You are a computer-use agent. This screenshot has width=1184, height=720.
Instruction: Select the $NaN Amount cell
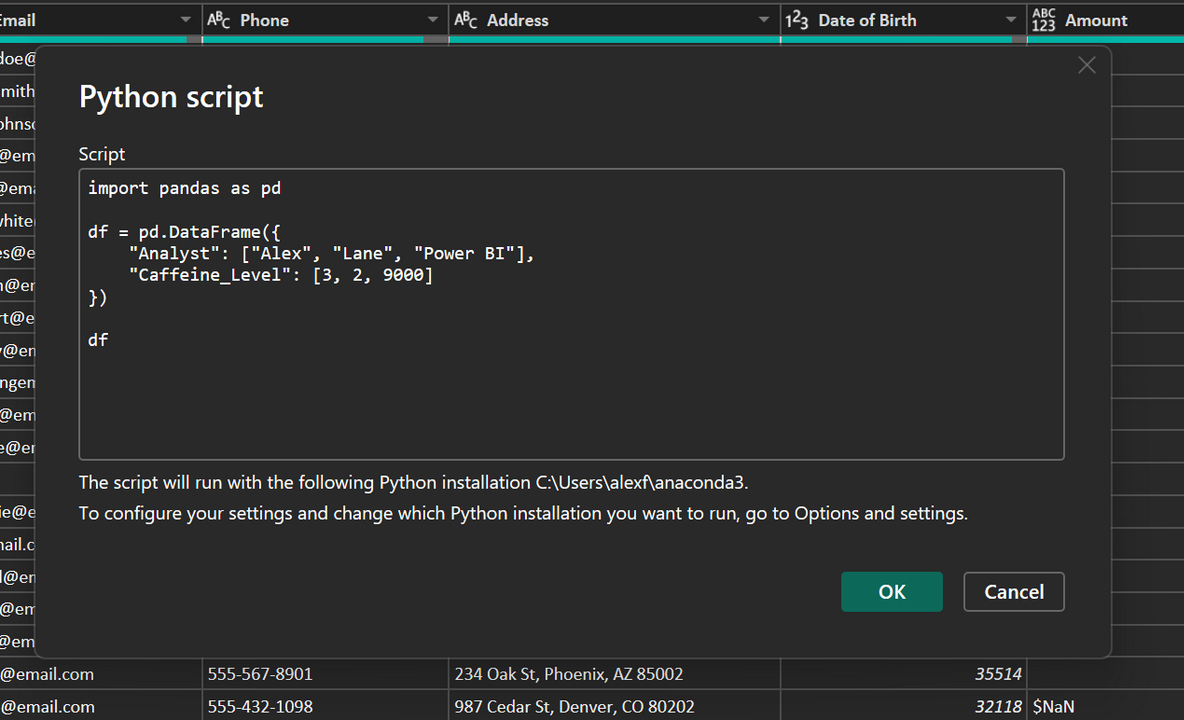(1105, 706)
